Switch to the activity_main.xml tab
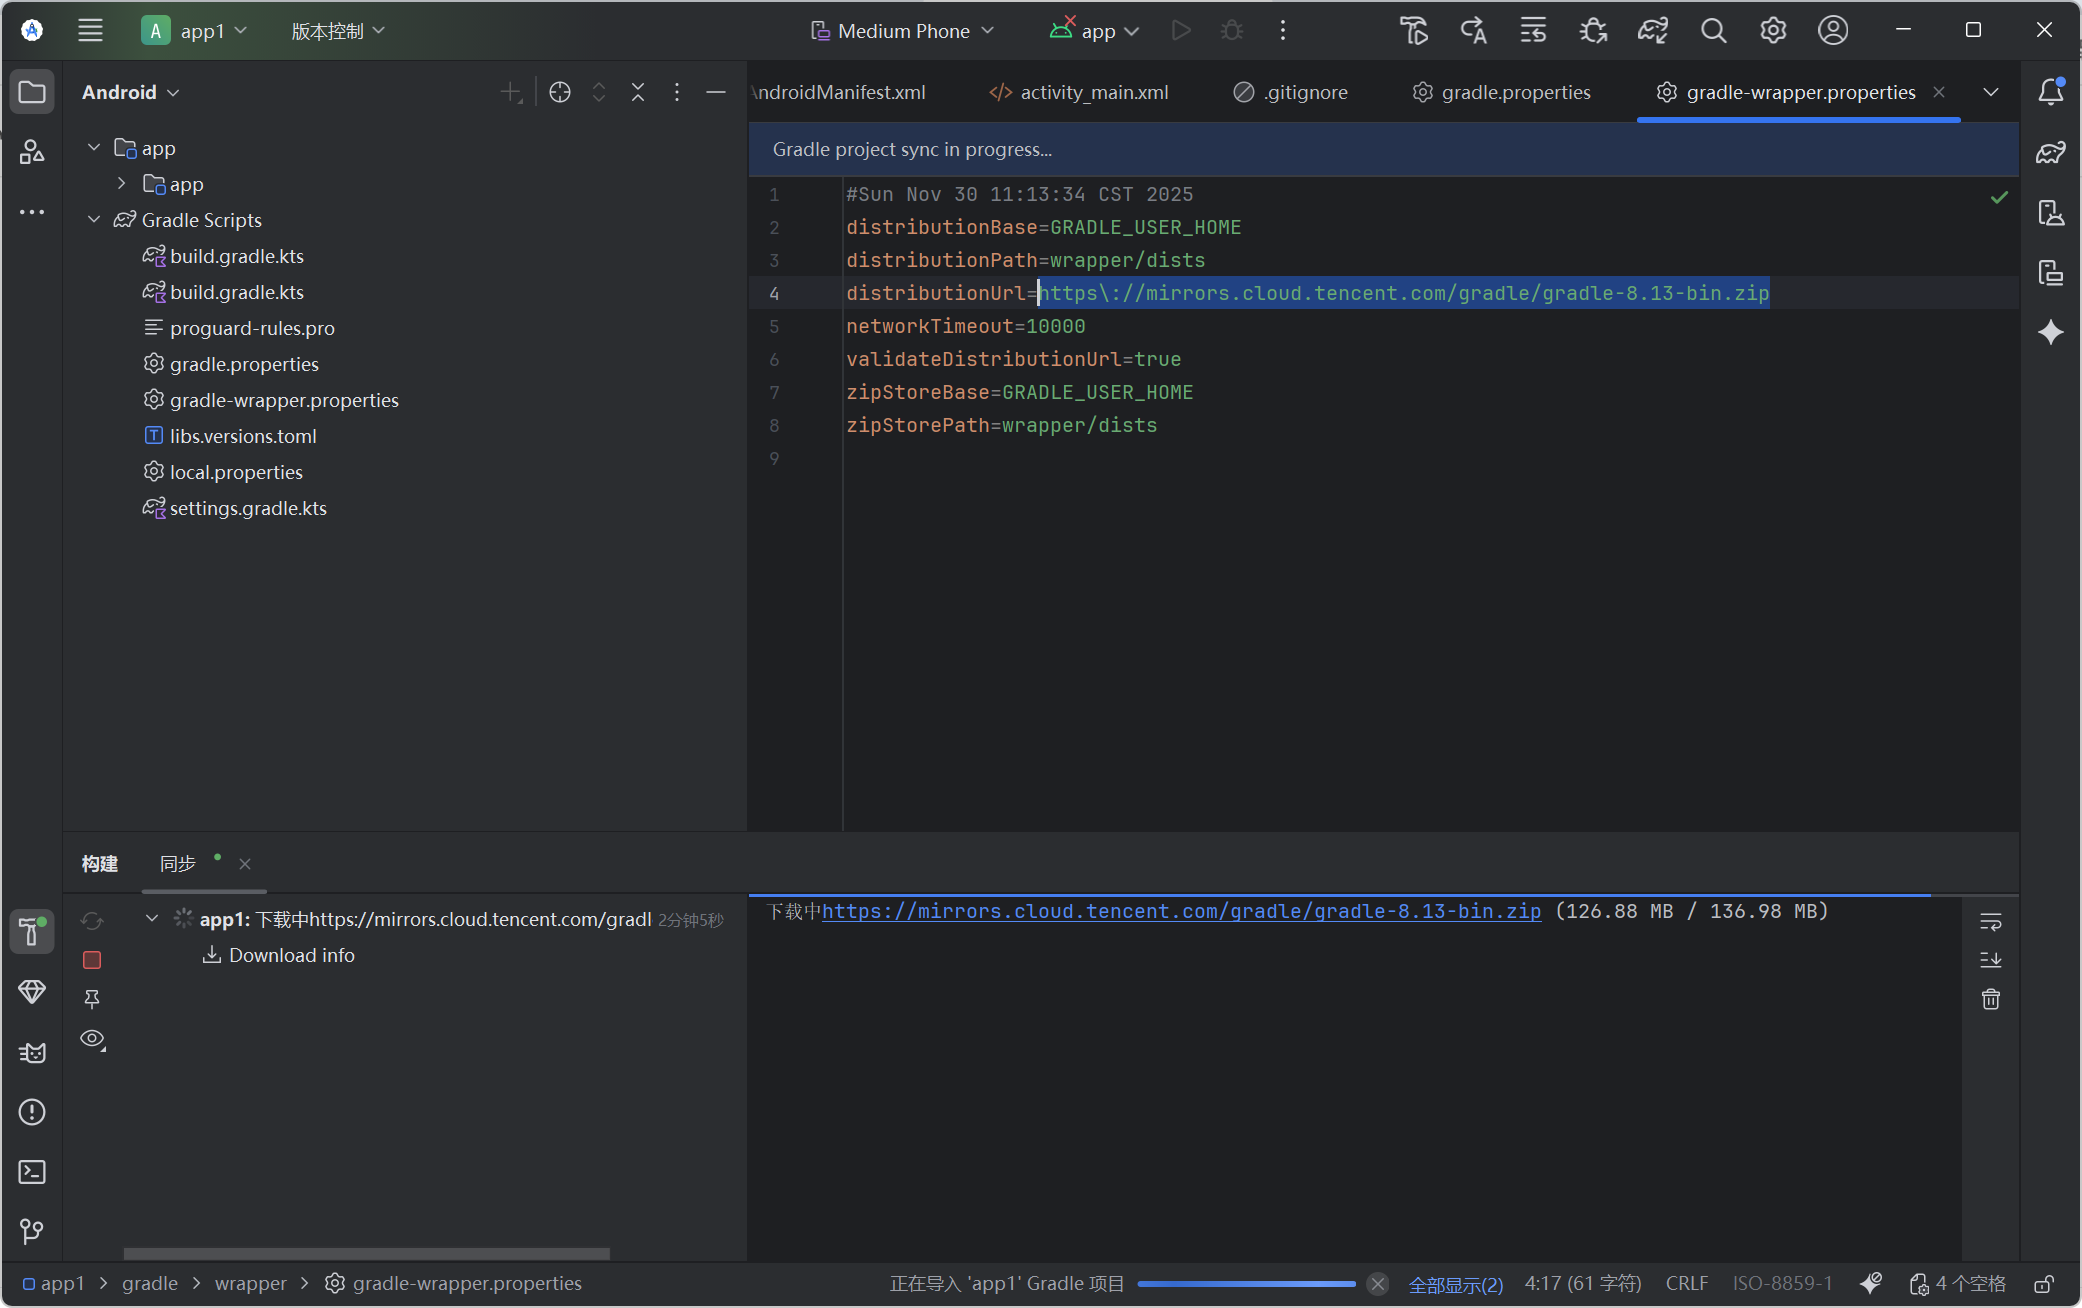 coord(1093,91)
